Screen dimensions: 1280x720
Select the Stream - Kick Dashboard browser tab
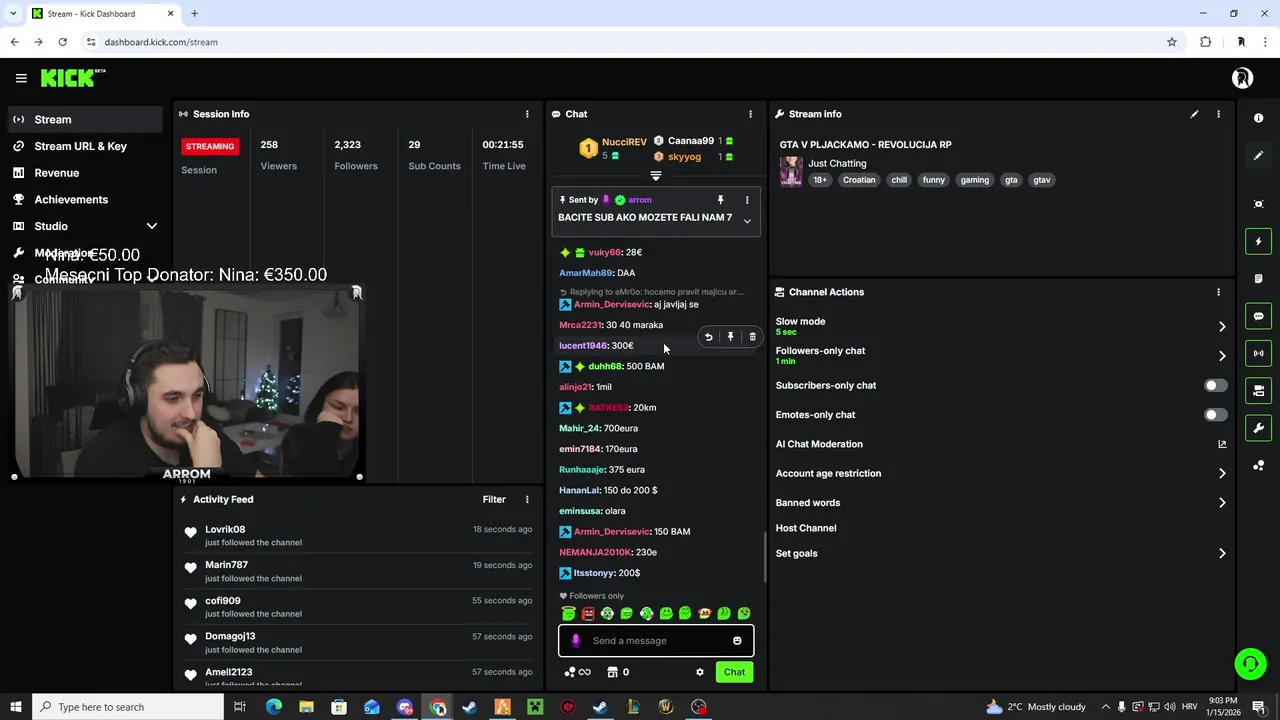click(103, 14)
